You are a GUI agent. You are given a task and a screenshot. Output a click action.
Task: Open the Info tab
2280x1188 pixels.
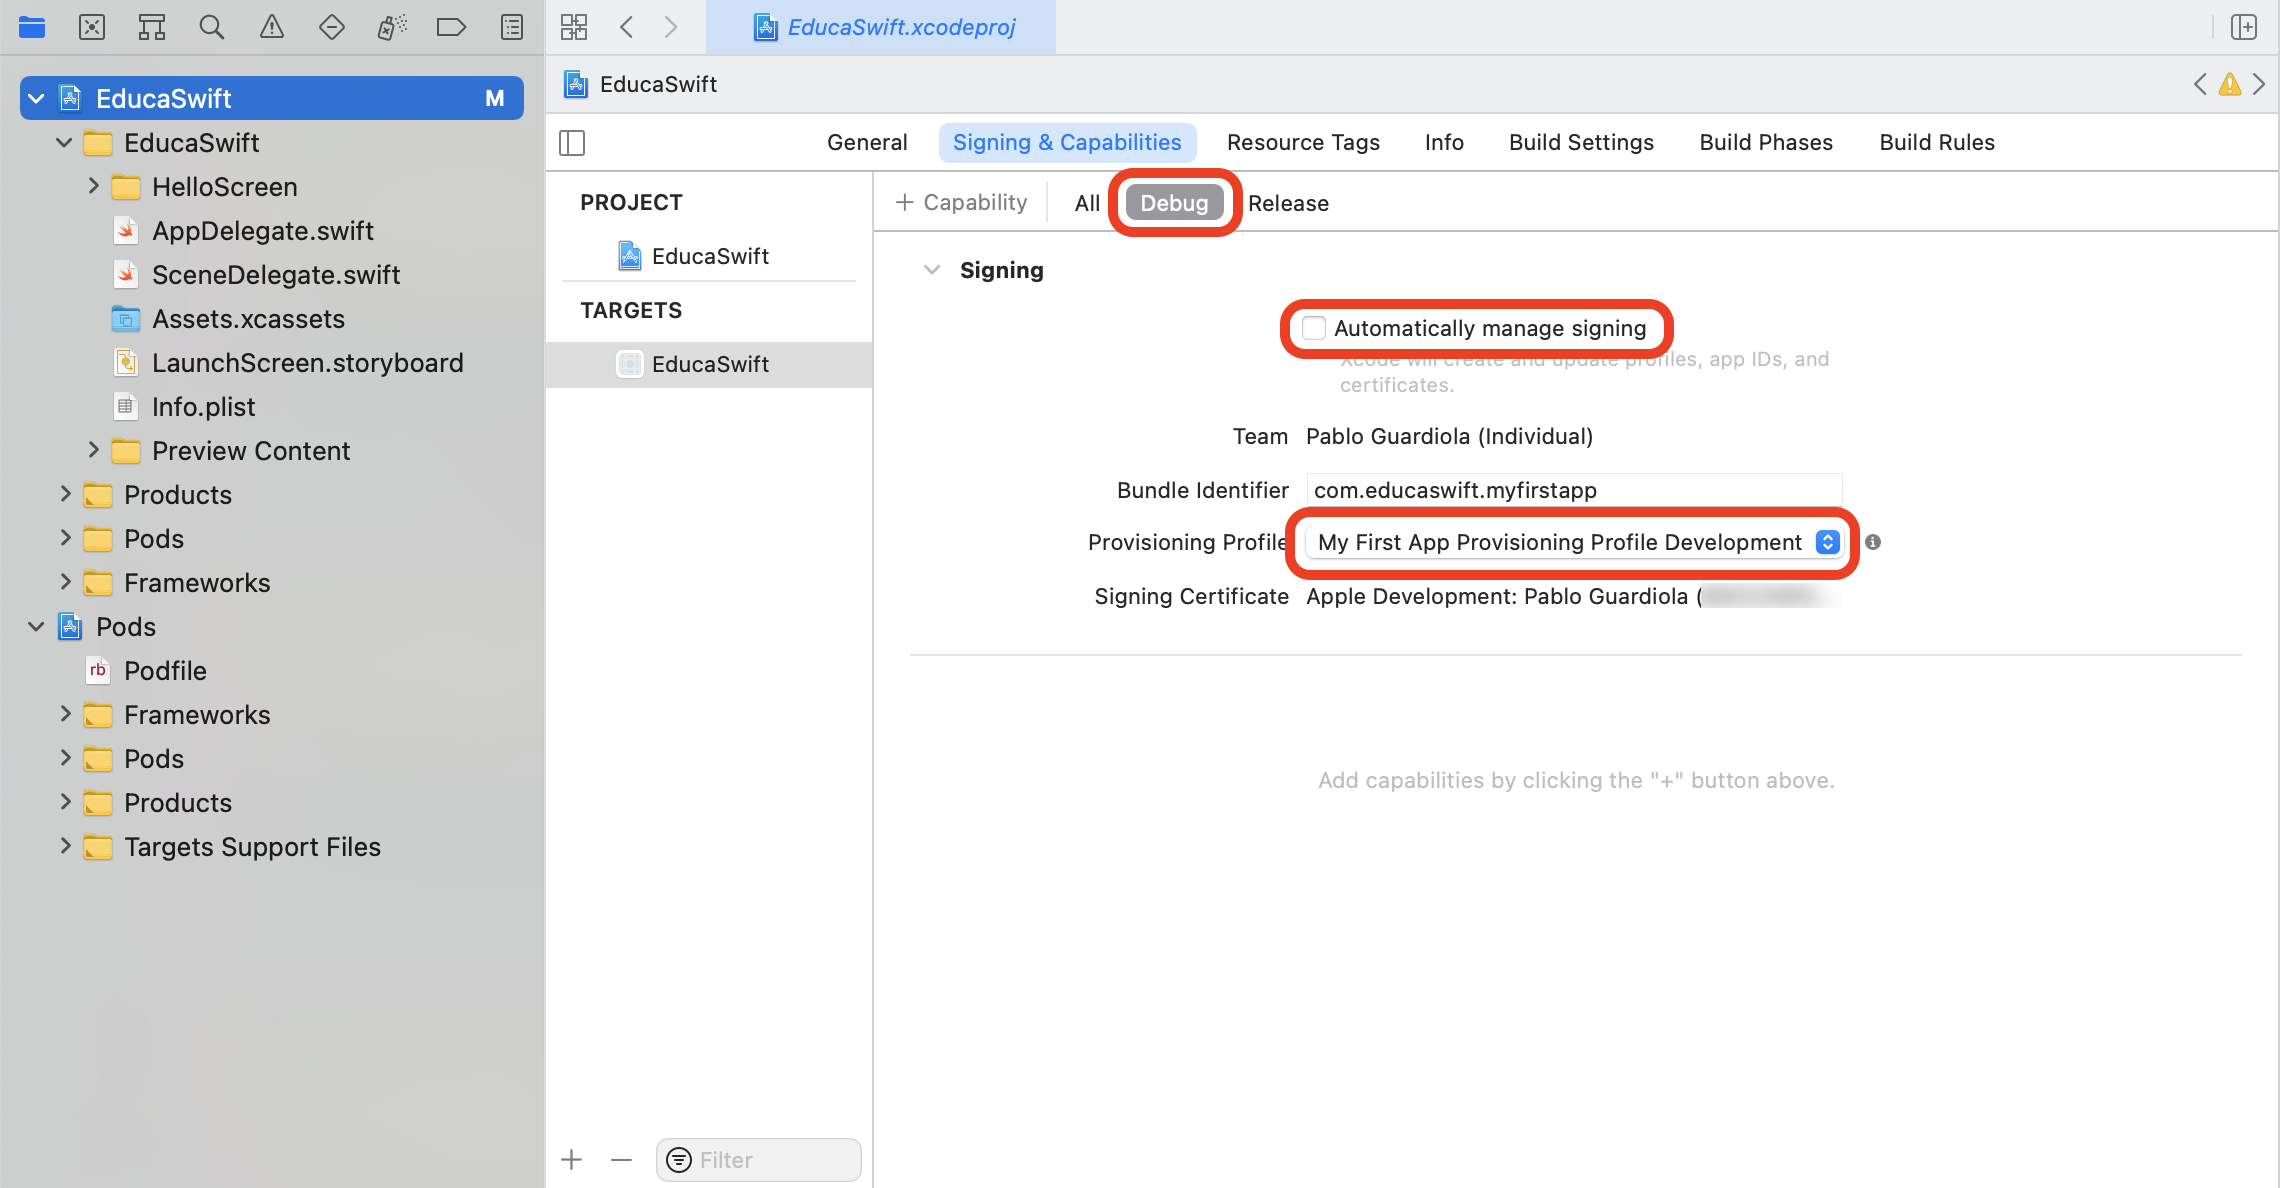click(x=1444, y=142)
